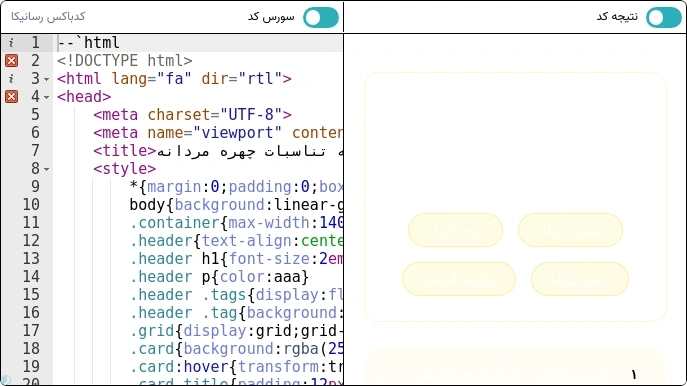Image resolution: width=687 pixels, height=386 pixels.
Task: Click the <!DOCTYPE html> code line
Action: tap(125, 60)
